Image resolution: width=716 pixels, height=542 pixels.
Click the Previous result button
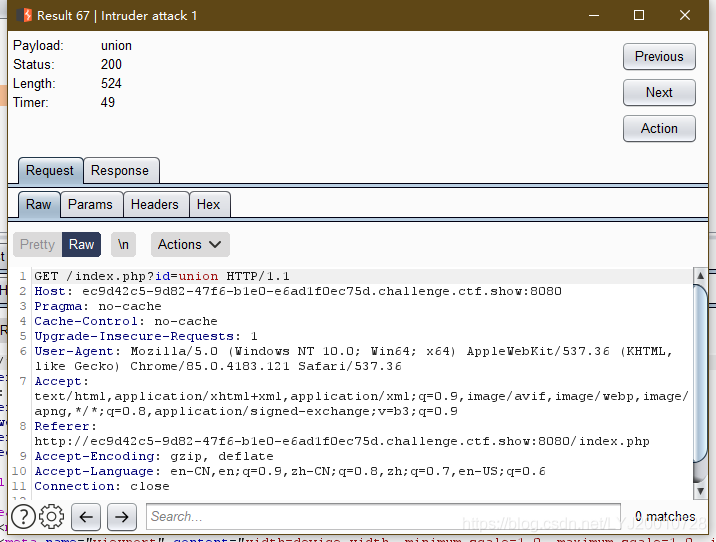(x=659, y=57)
